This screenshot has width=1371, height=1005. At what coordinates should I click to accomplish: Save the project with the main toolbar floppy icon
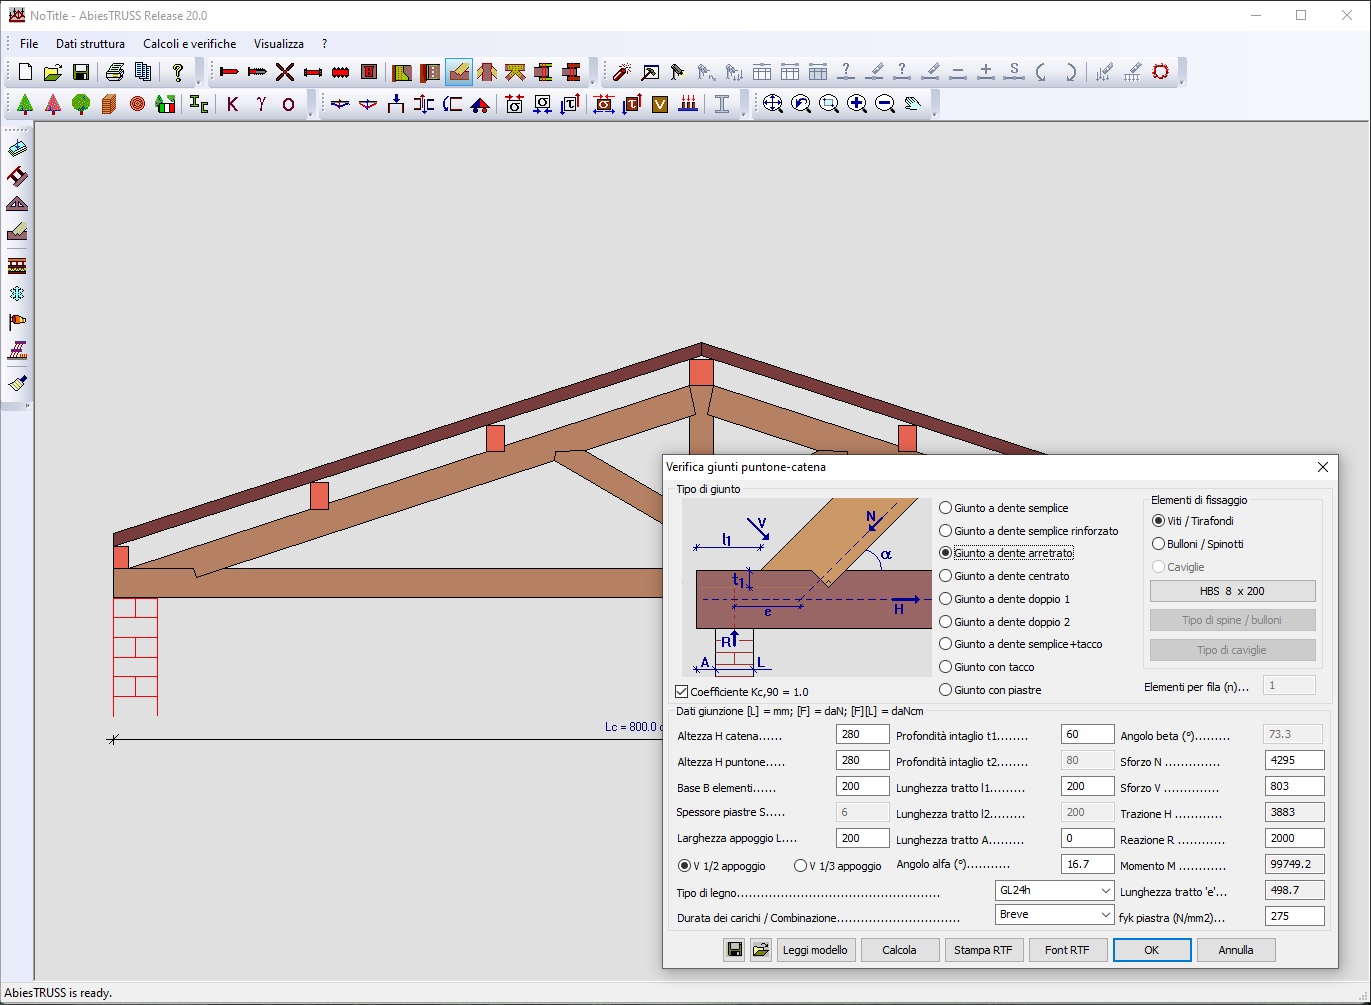[81, 72]
